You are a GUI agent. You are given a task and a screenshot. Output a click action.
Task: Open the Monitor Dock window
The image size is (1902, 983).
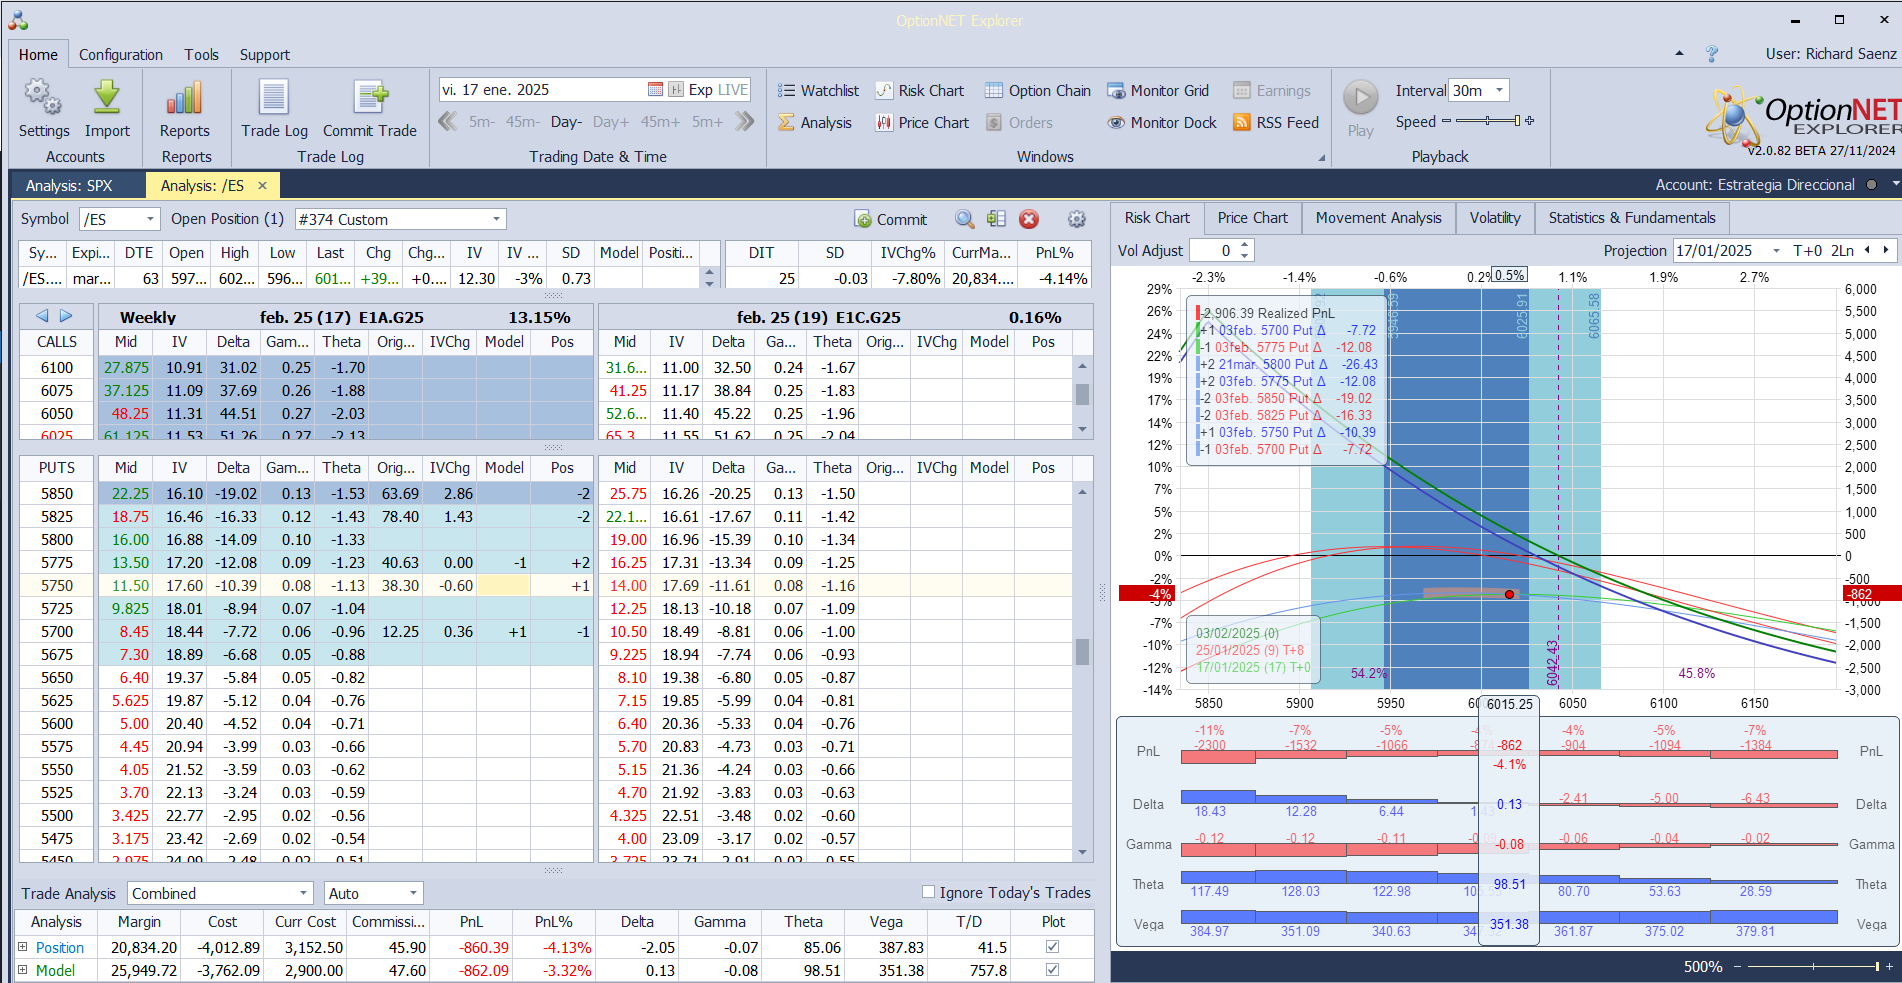tap(1162, 123)
